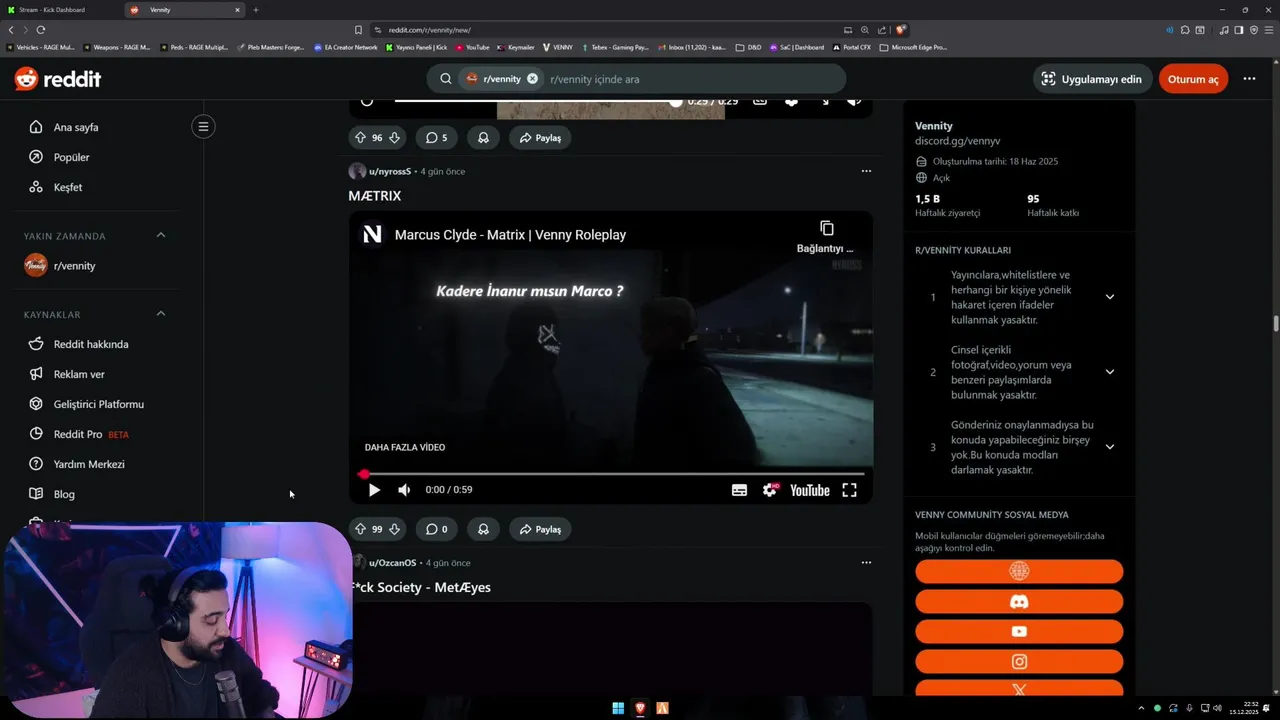Open options menu of the MÆTRIX post
Image resolution: width=1280 pixels, height=720 pixels.
click(x=866, y=171)
